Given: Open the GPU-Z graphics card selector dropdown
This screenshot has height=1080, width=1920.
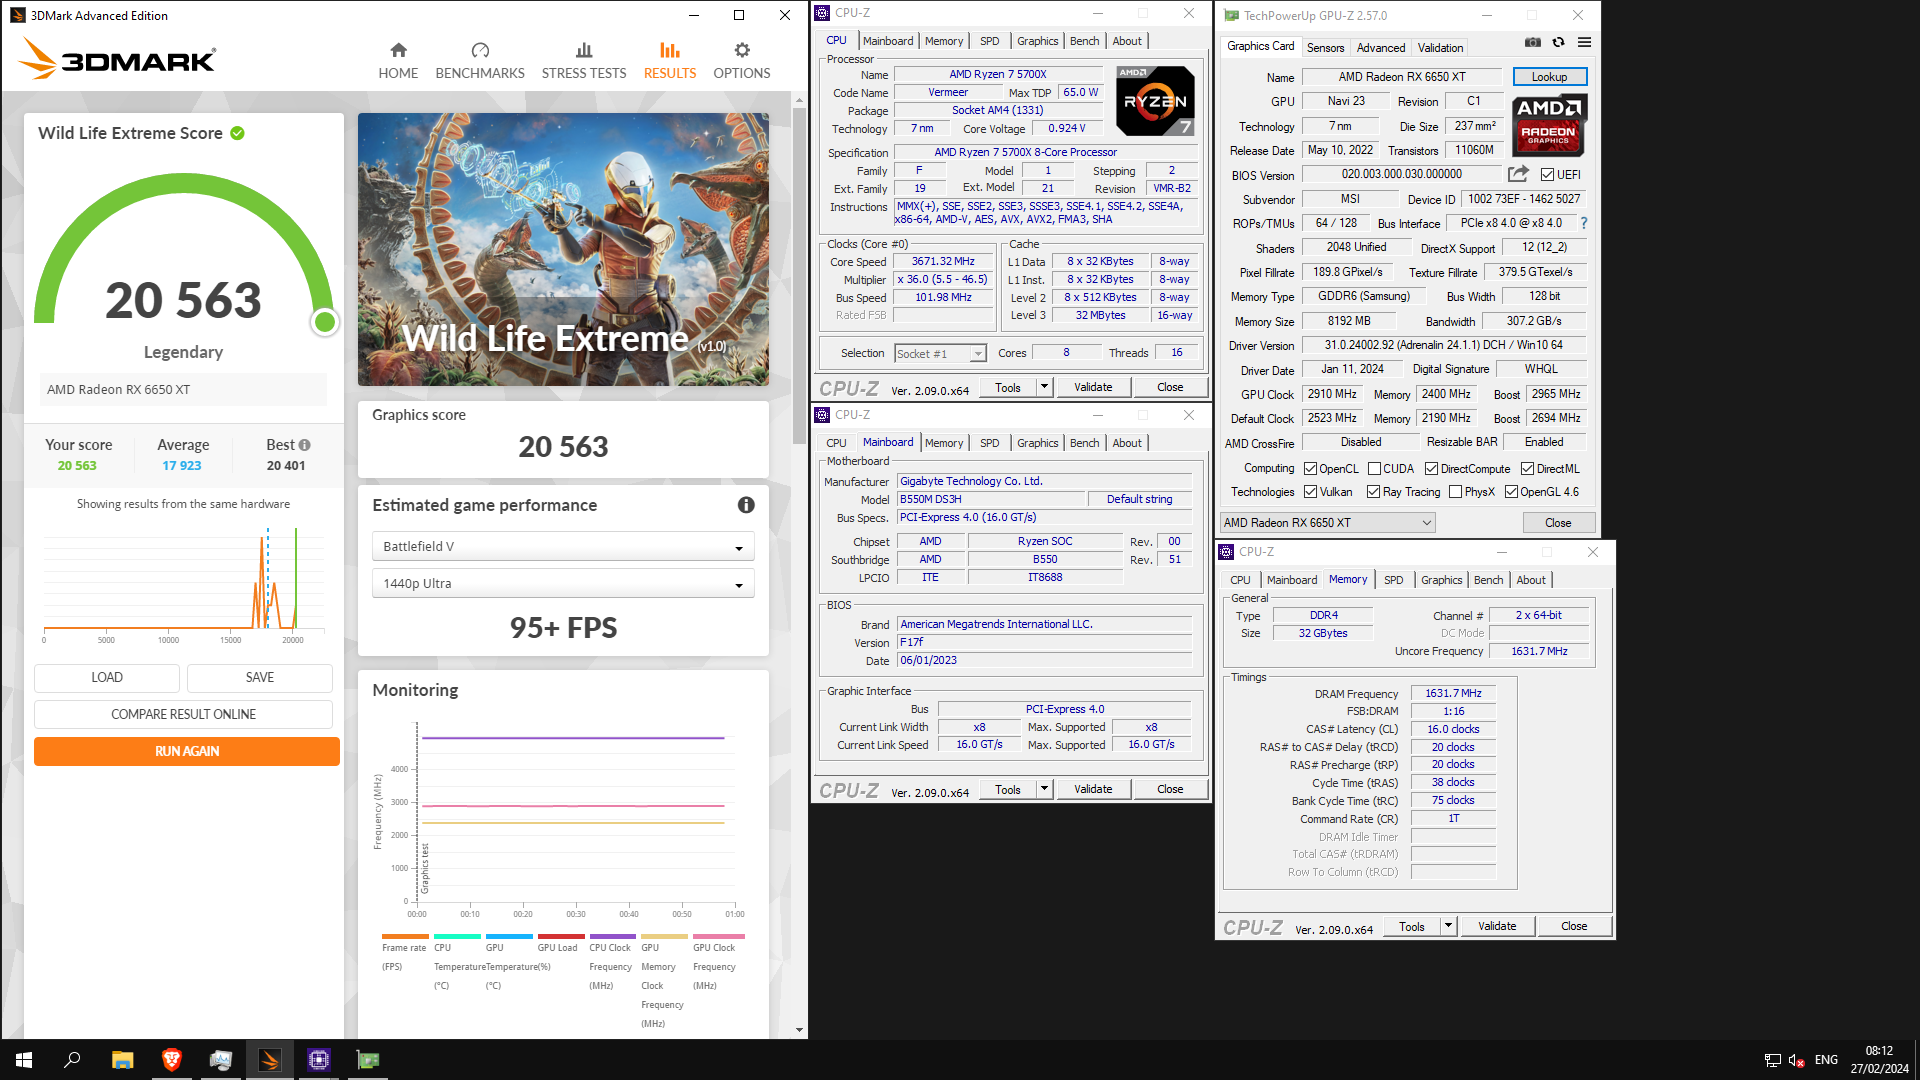Looking at the screenshot, I should tap(1327, 523).
